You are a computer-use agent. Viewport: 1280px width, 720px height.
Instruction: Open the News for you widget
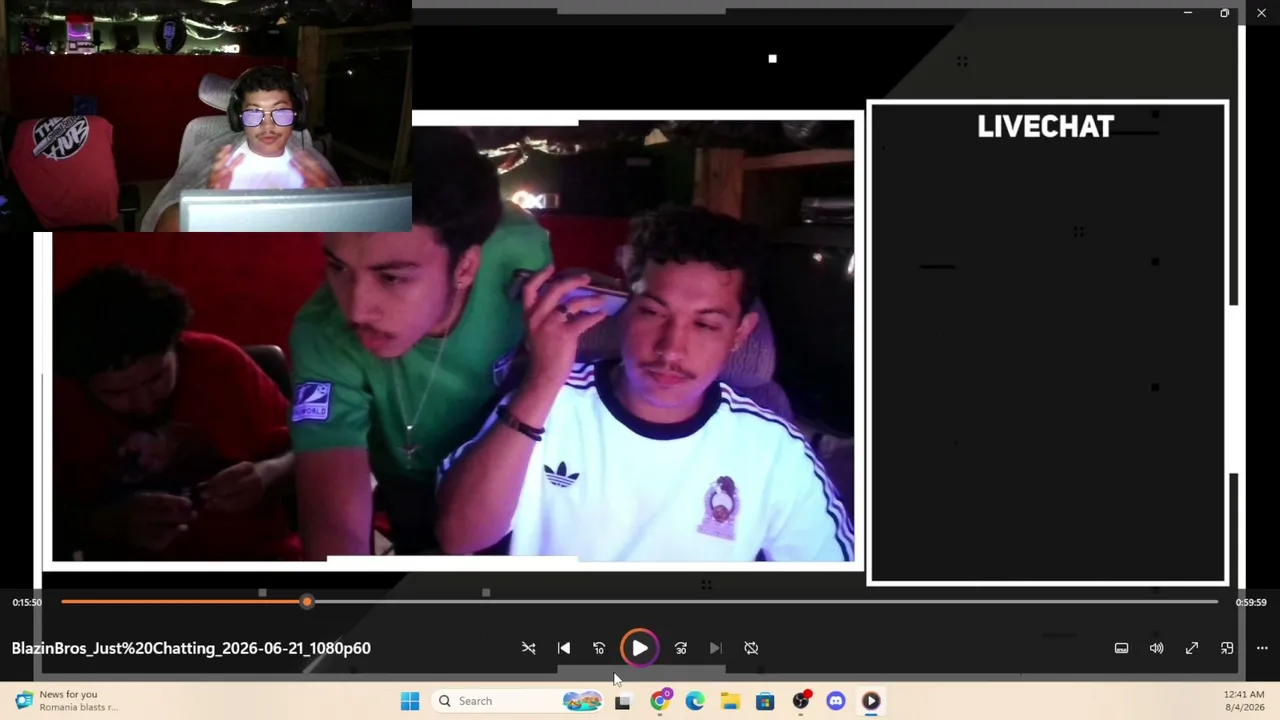(66, 701)
